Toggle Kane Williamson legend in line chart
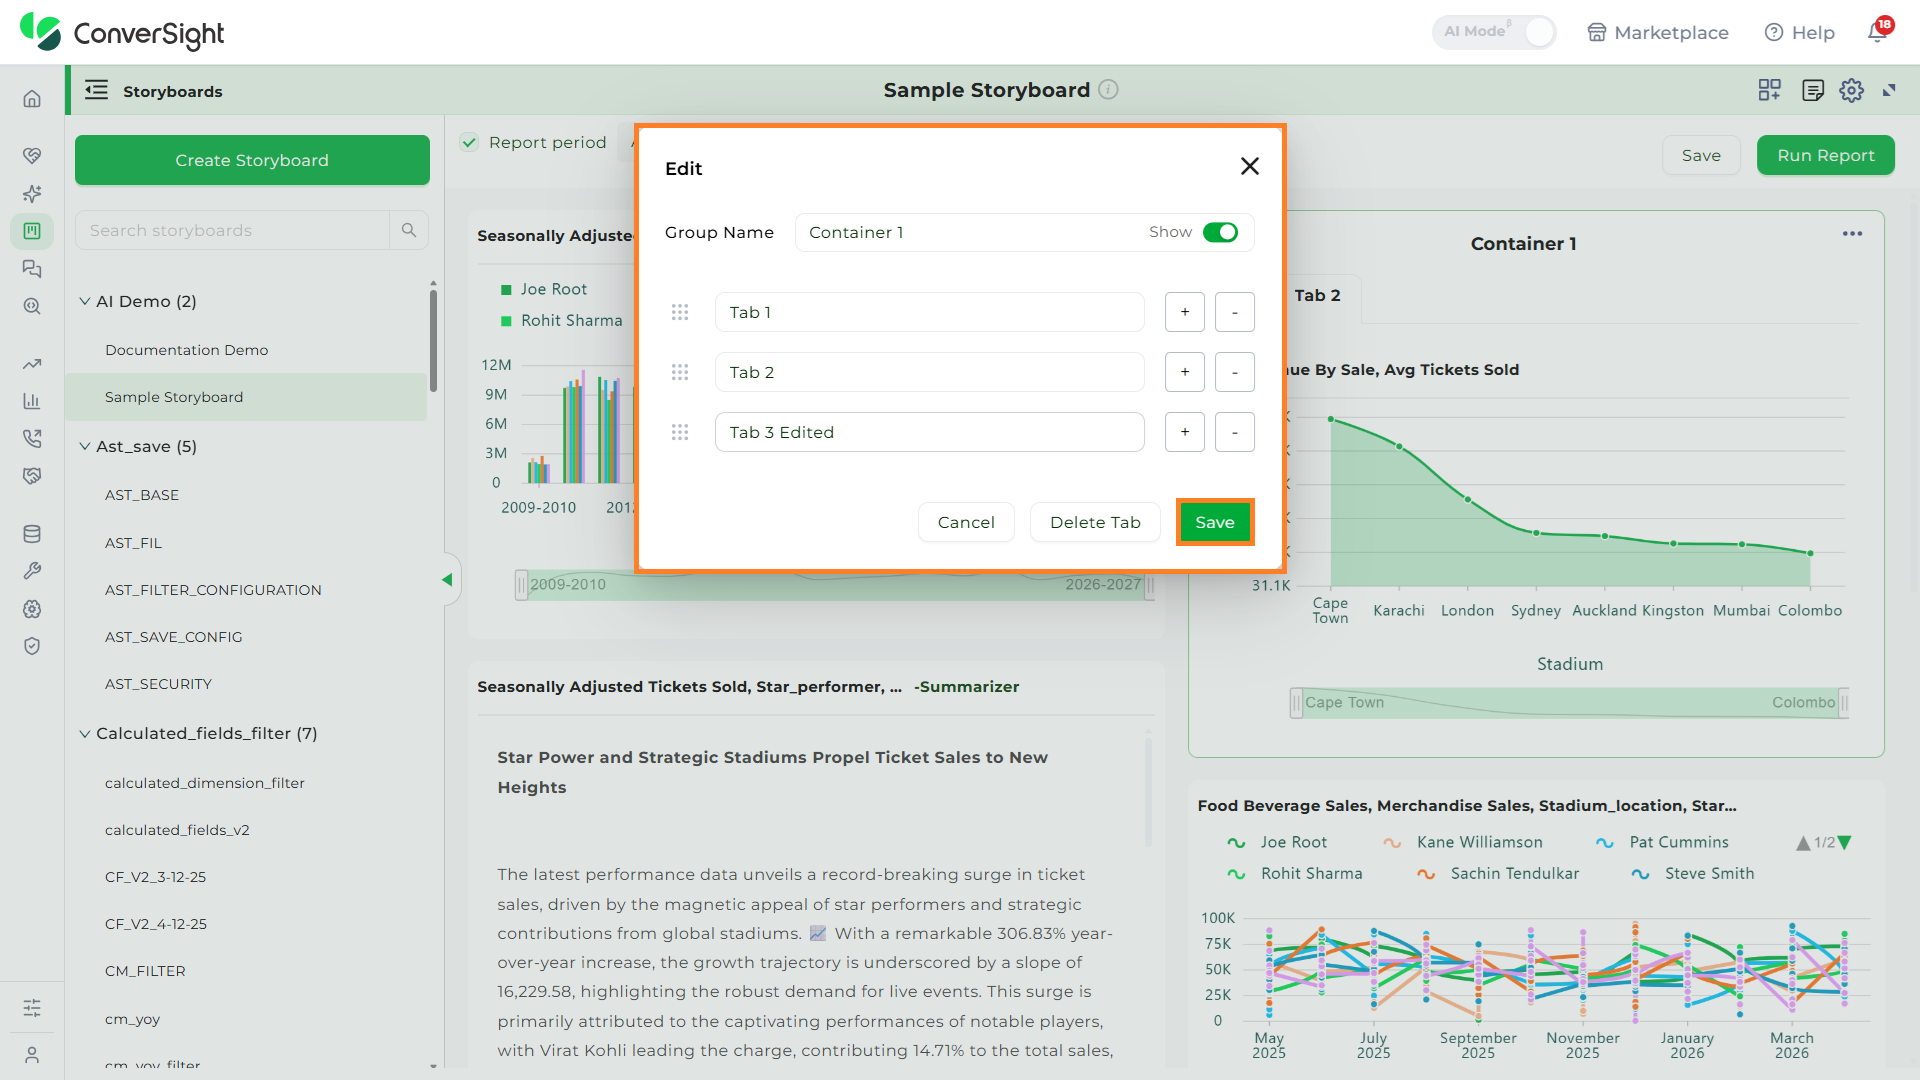1920x1080 pixels. pos(1463,842)
